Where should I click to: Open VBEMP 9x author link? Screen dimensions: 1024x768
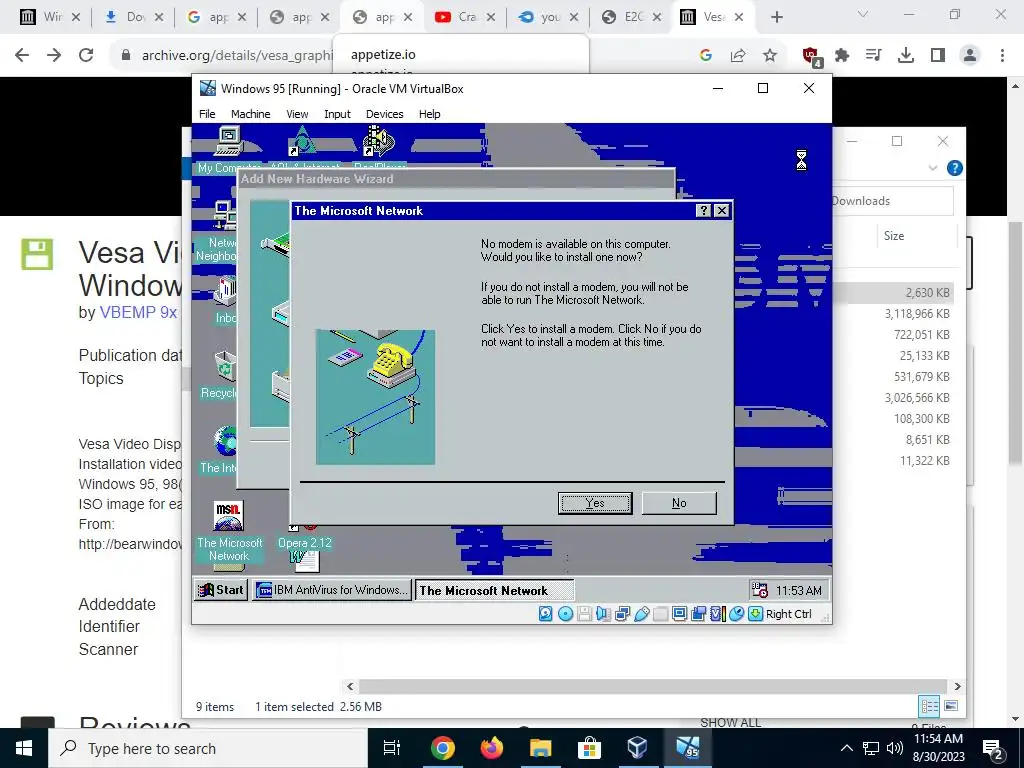tap(138, 312)
